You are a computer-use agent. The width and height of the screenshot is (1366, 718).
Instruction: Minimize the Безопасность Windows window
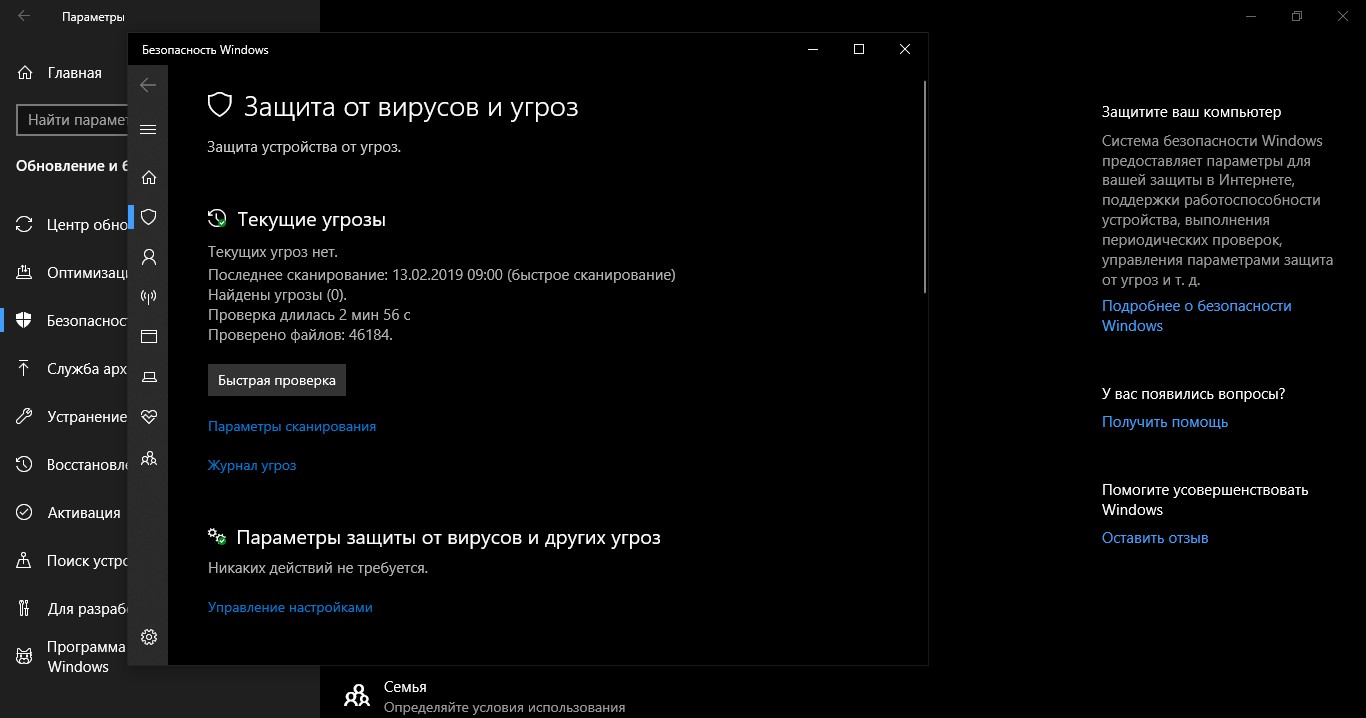[813, 49]
